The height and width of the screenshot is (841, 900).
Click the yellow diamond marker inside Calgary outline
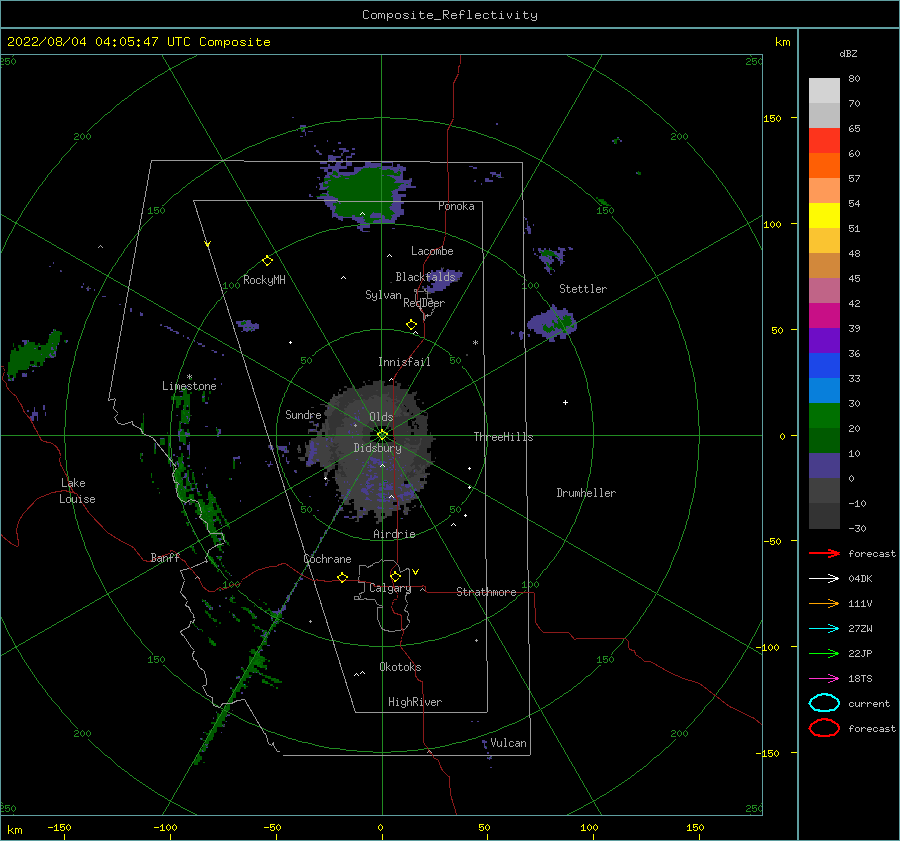tap(395, 576)
